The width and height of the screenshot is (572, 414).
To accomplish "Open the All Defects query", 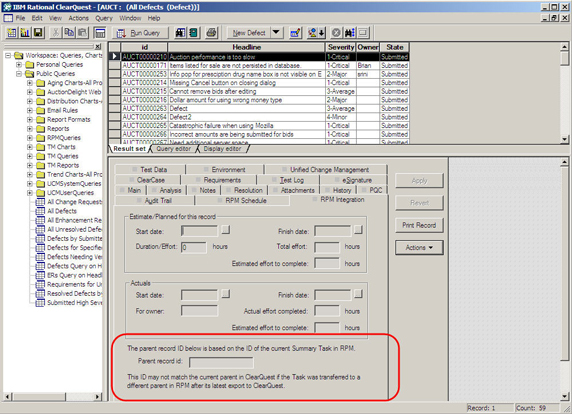I will pyautogui.click(x=62, y=211).
